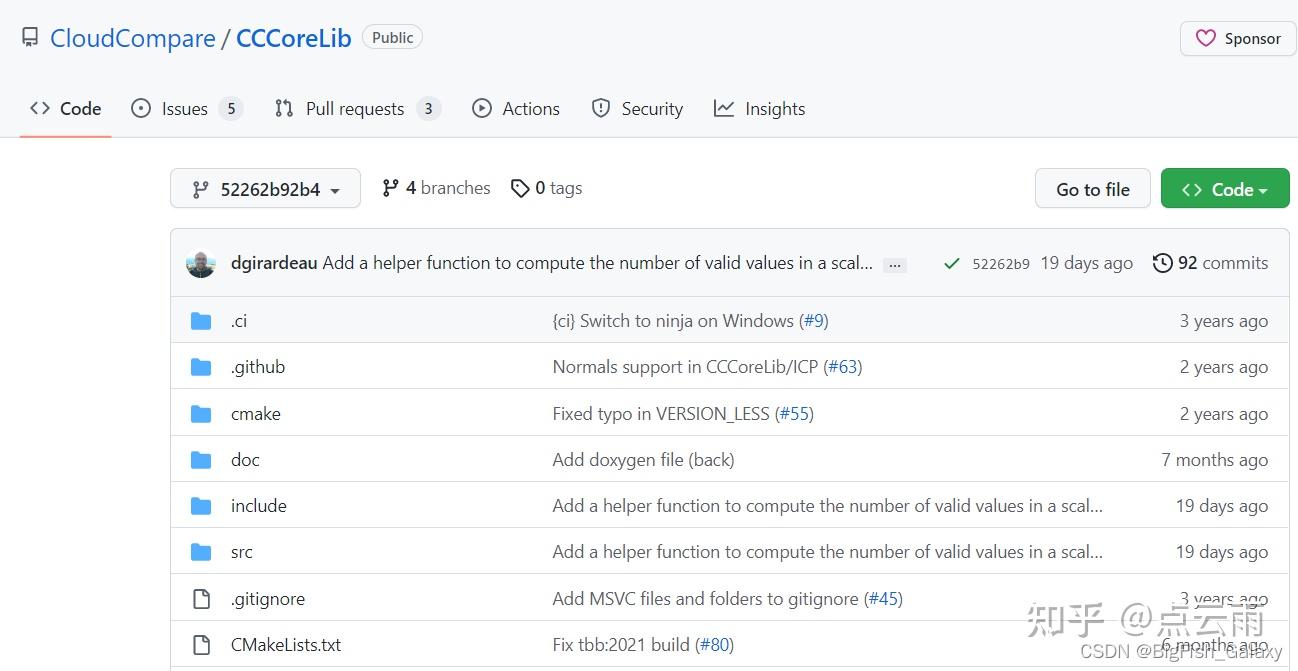Click dgirardeau's avatar thumbnail
Image resolution: width=1298 pixels, height=671 pixels.
point(201,263)
